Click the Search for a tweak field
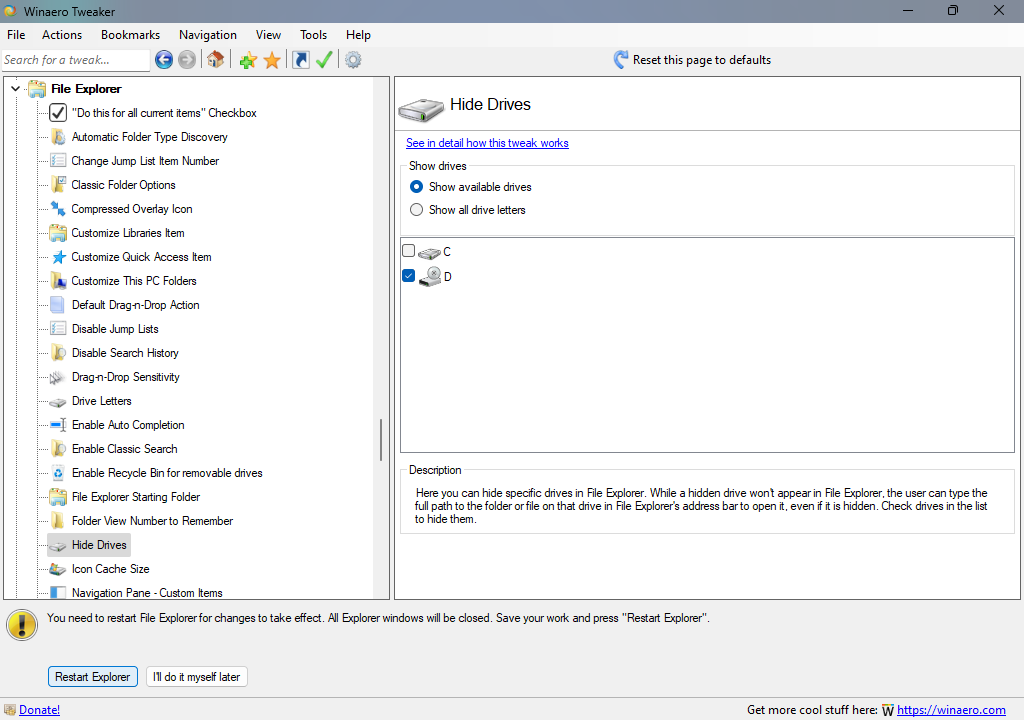The width and height of the screenshot is (1024, 720). tap(76, 60)
